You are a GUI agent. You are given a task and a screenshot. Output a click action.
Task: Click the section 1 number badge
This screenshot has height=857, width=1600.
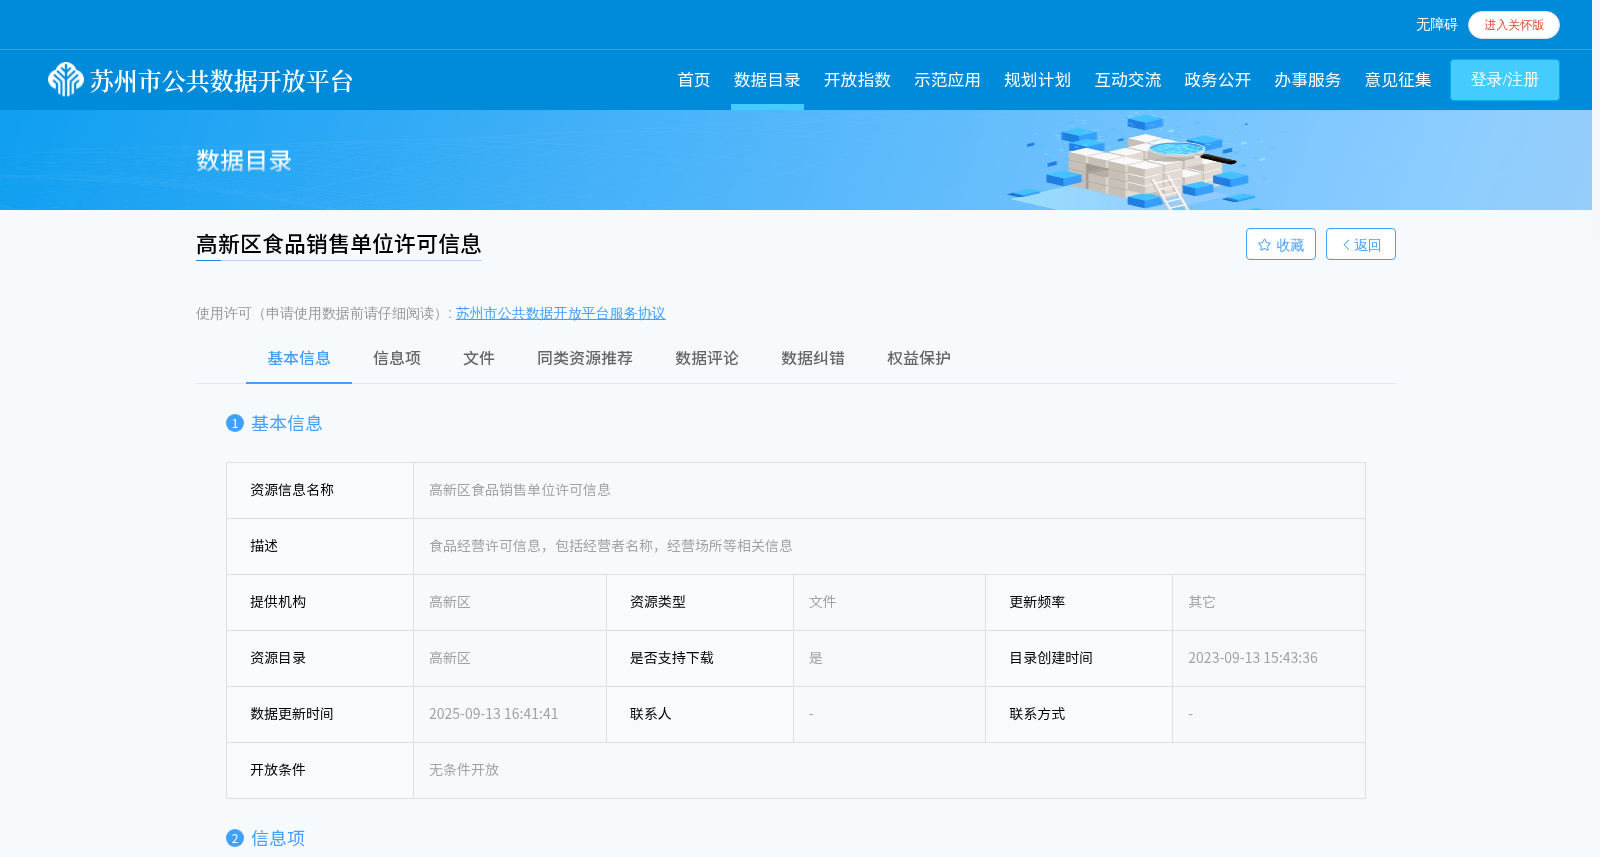[235, 423]
